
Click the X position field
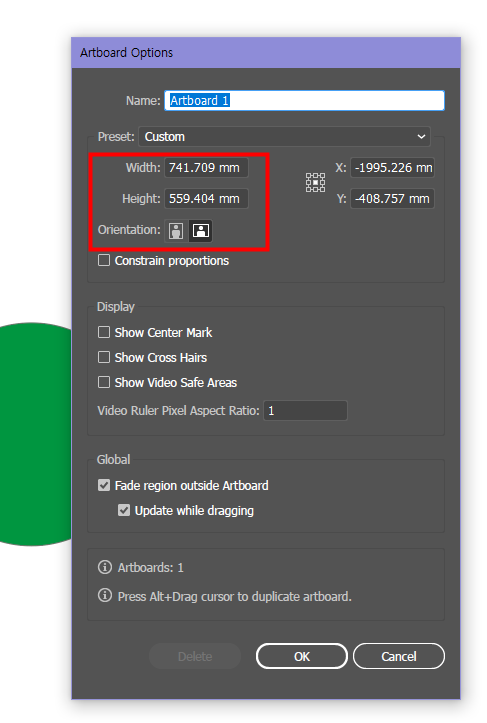click(392, 167)
